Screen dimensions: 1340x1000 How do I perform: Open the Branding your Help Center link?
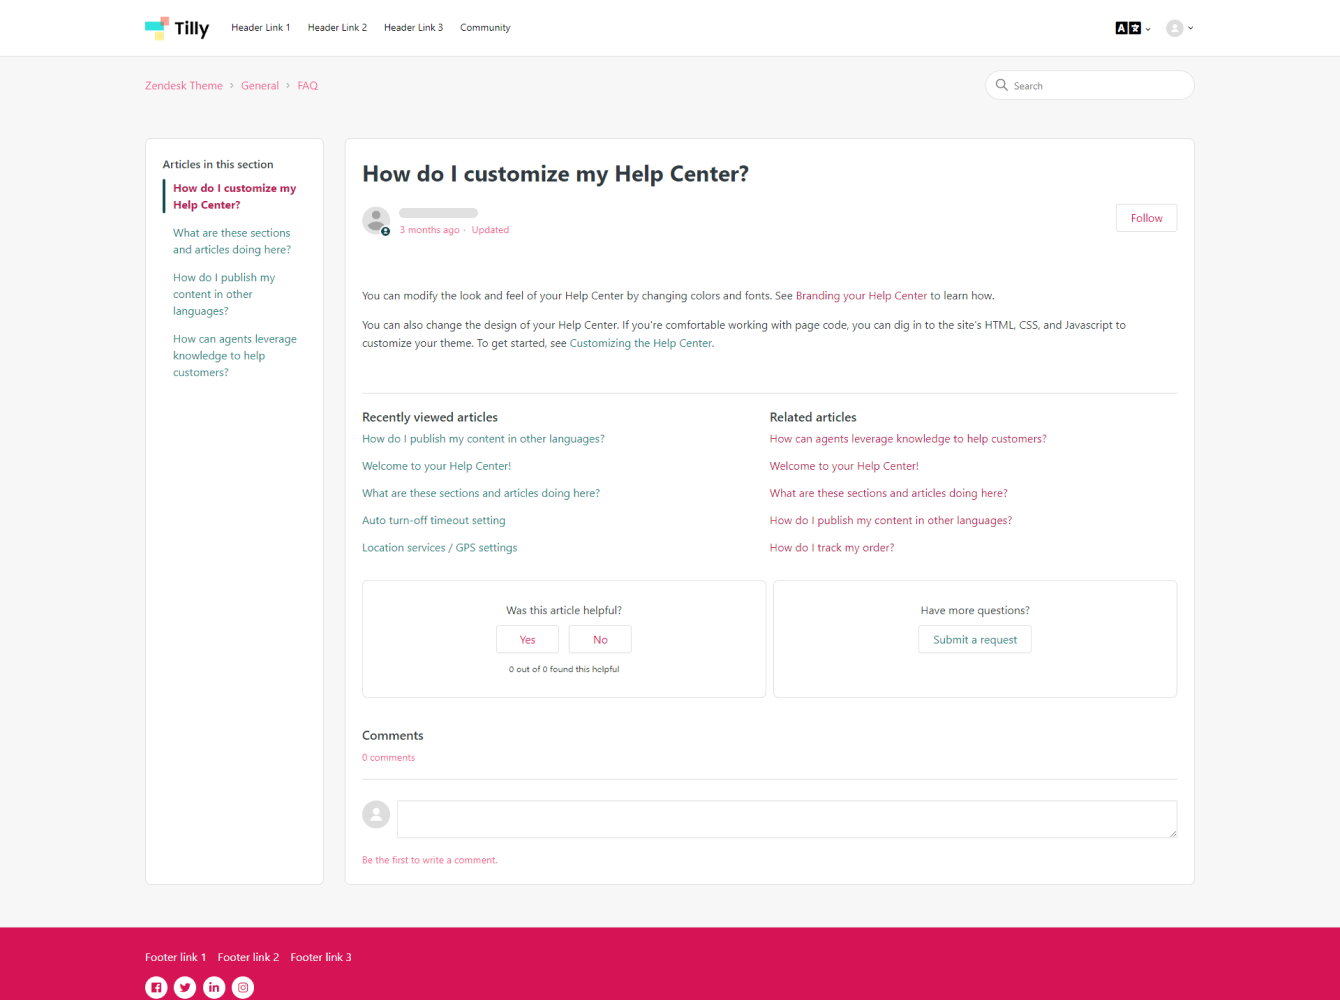pyautogui.click(x=861, y=296)
